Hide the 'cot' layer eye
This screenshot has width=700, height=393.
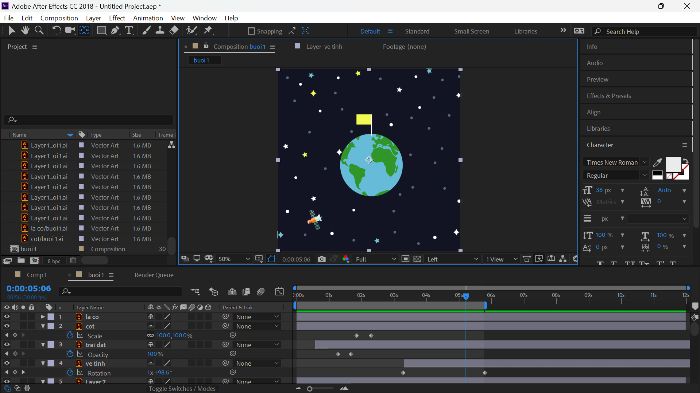tap(7, 326)
